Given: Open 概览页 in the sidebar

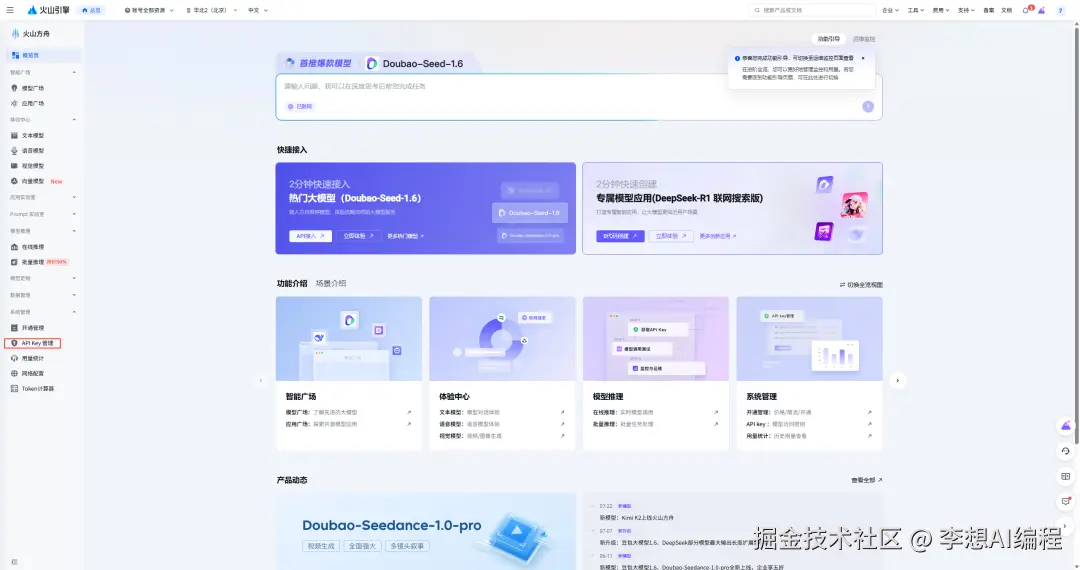Looking at the screenshot, I should pos(43,55).
